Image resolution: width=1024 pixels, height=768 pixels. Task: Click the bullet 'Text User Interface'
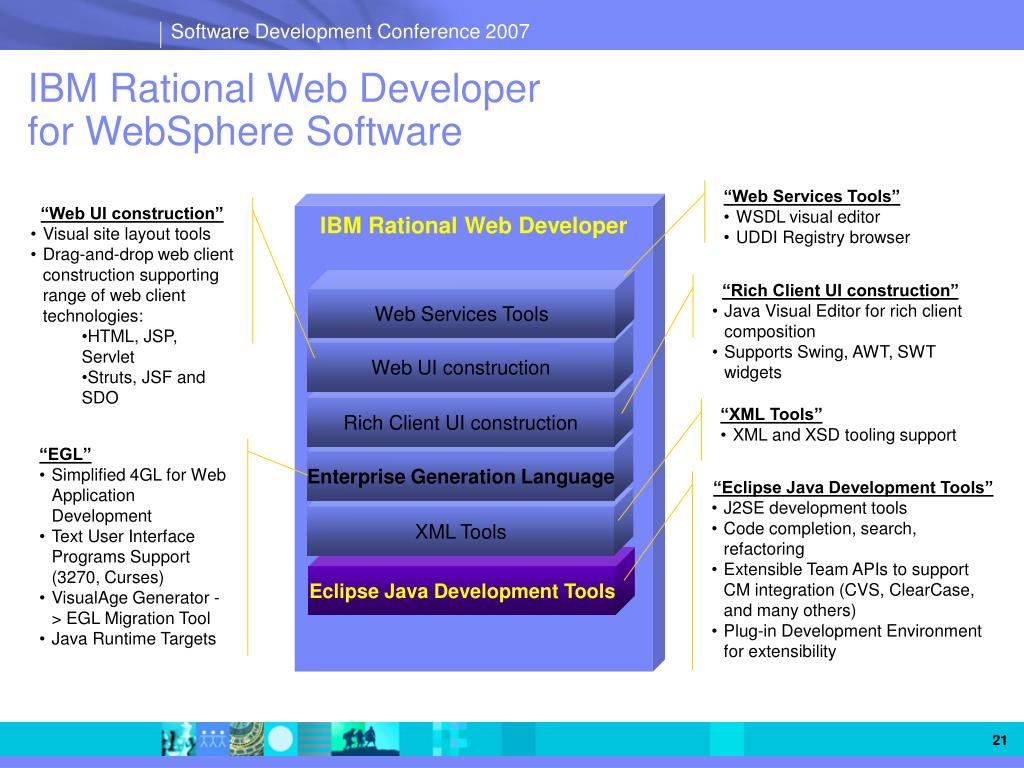click(123, 536)
